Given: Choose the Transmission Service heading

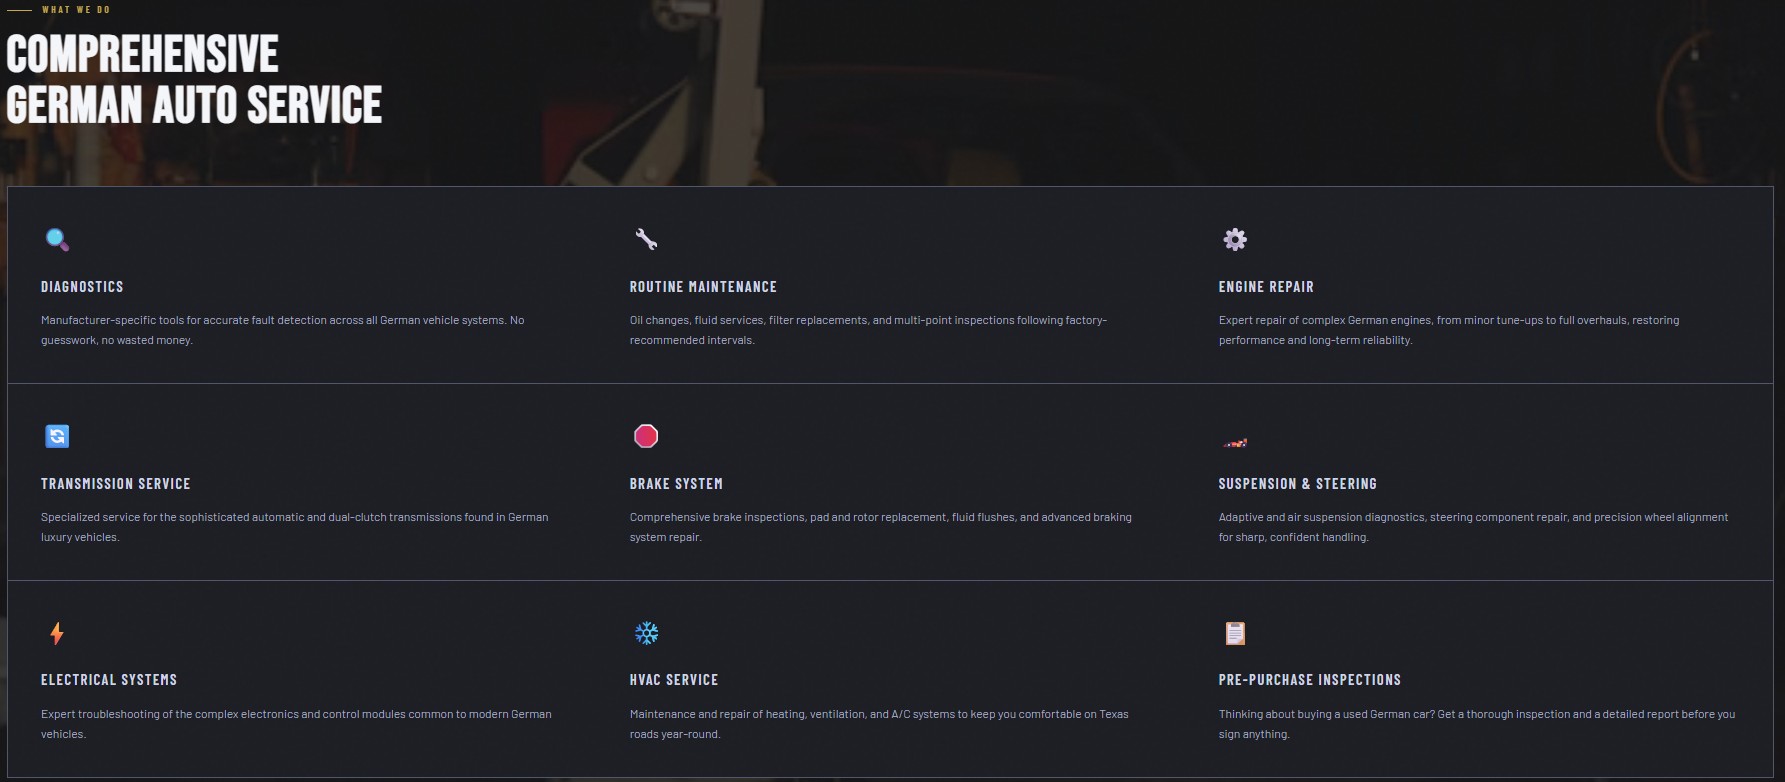Looking at the screenshot, I should pyautogui.click(x=115, y=484).
